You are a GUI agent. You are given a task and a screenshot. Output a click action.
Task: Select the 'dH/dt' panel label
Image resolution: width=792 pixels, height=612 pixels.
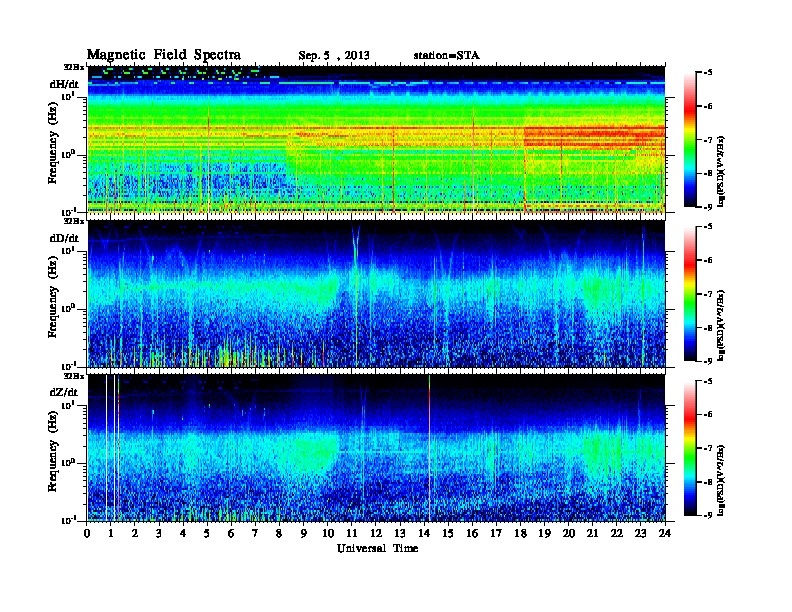click(x=64, y=84)
